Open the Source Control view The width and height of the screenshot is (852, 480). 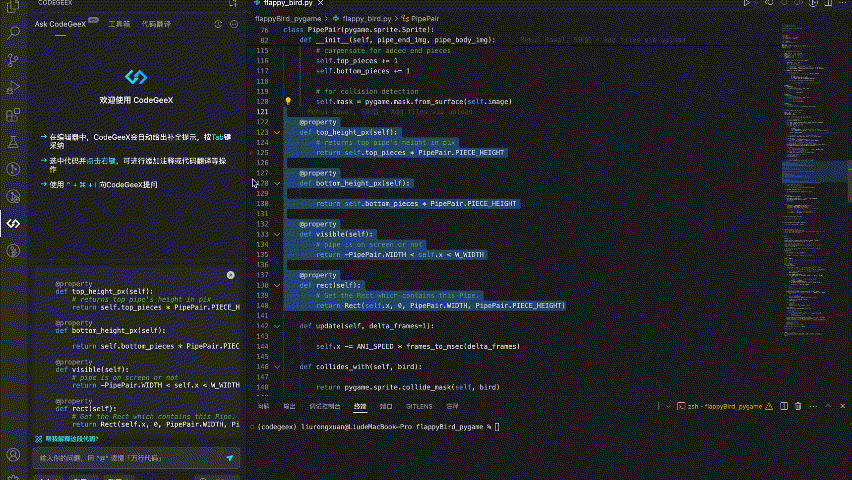point(14,59)
